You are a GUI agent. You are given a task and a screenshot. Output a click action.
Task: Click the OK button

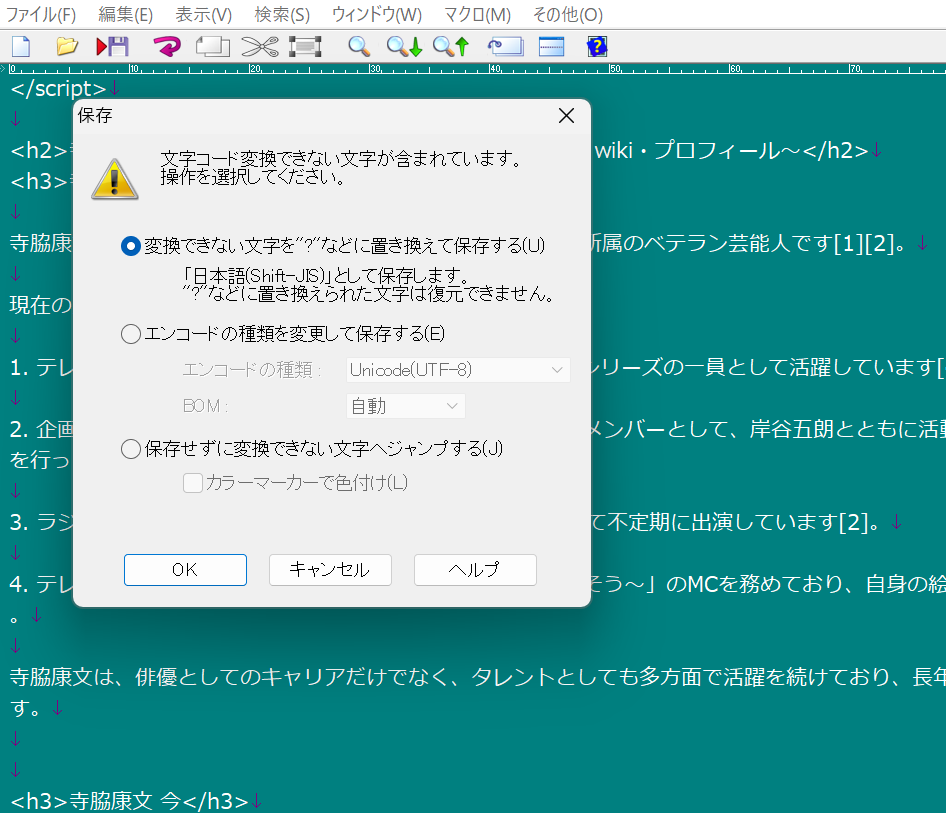point(185,570)
